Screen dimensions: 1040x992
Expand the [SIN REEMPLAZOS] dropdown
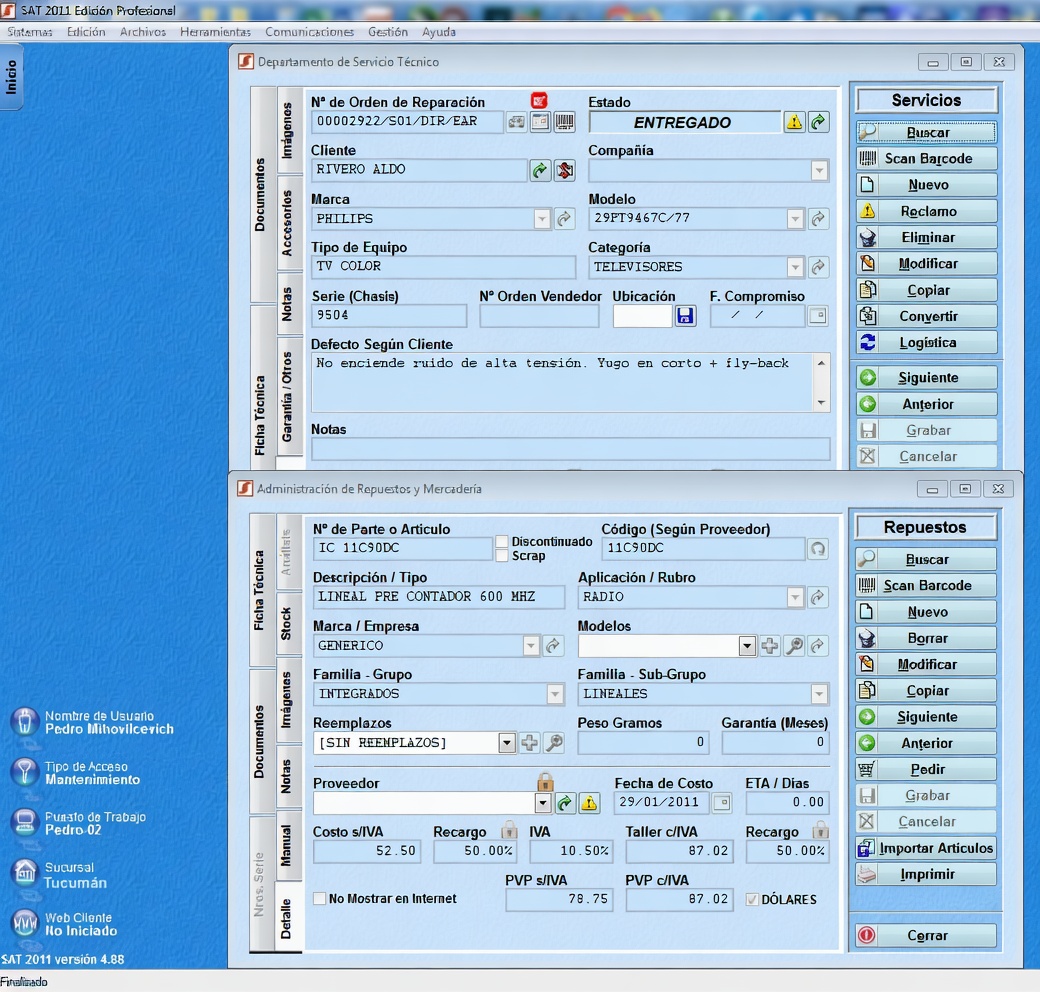507,743
